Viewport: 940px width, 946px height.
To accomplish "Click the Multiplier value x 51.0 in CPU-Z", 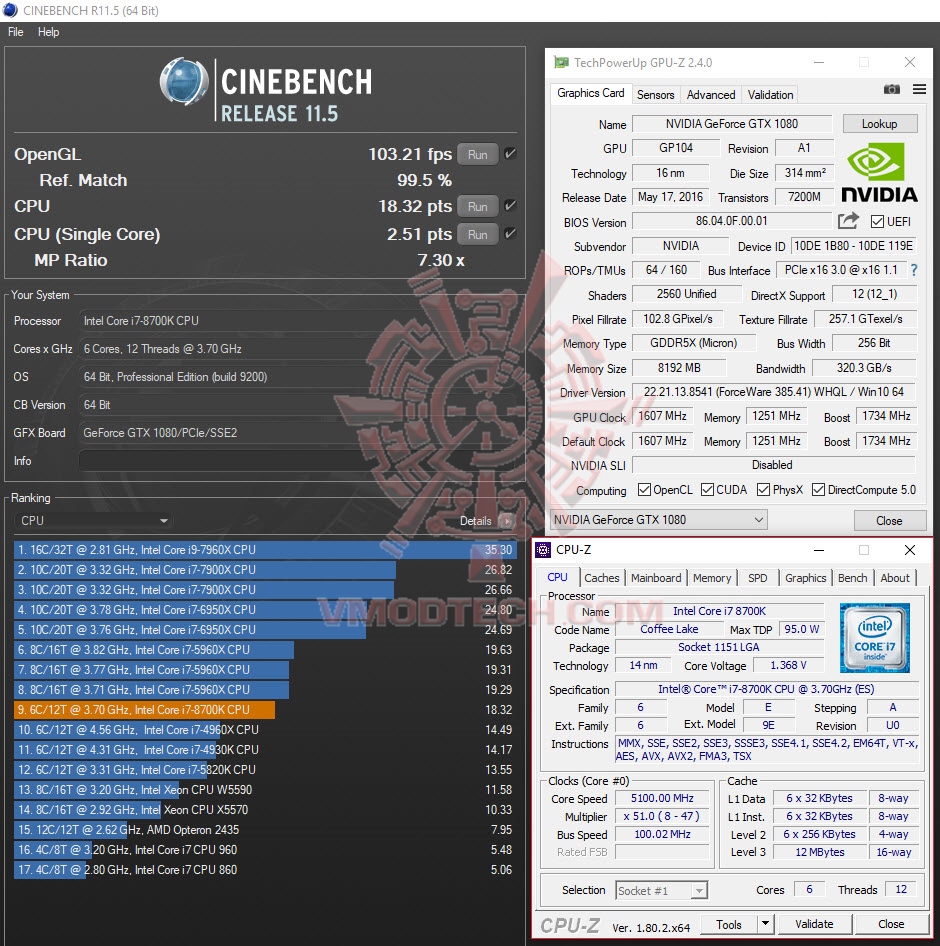I will tap(662, 816).
